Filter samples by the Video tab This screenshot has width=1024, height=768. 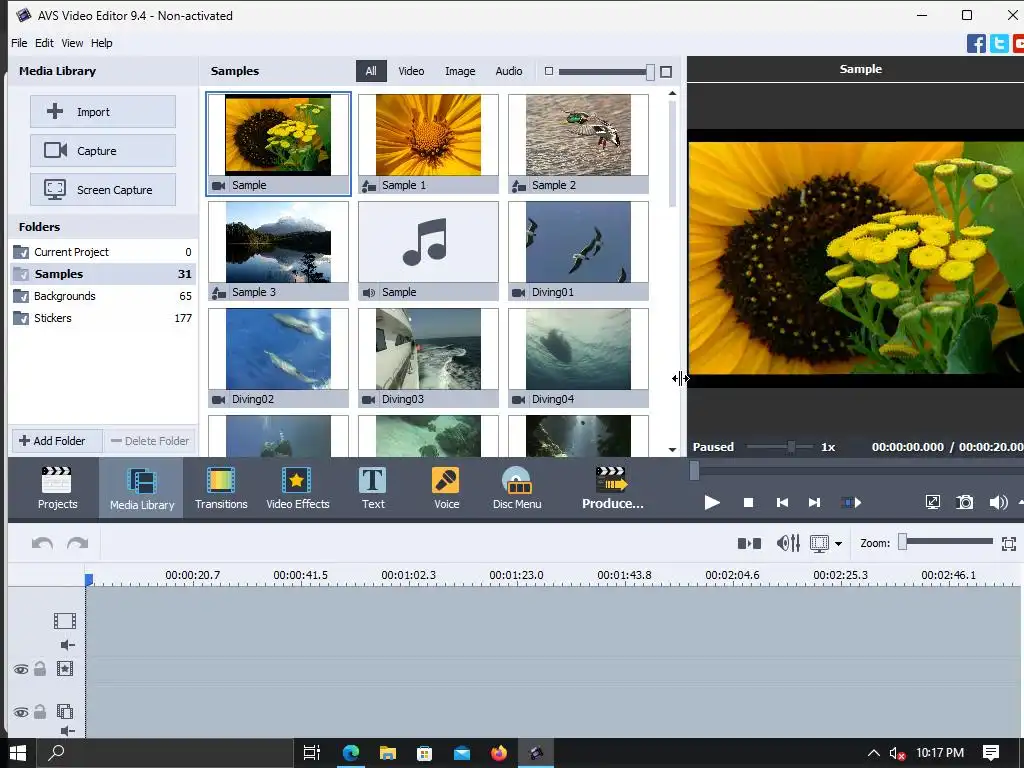point(411,71)
